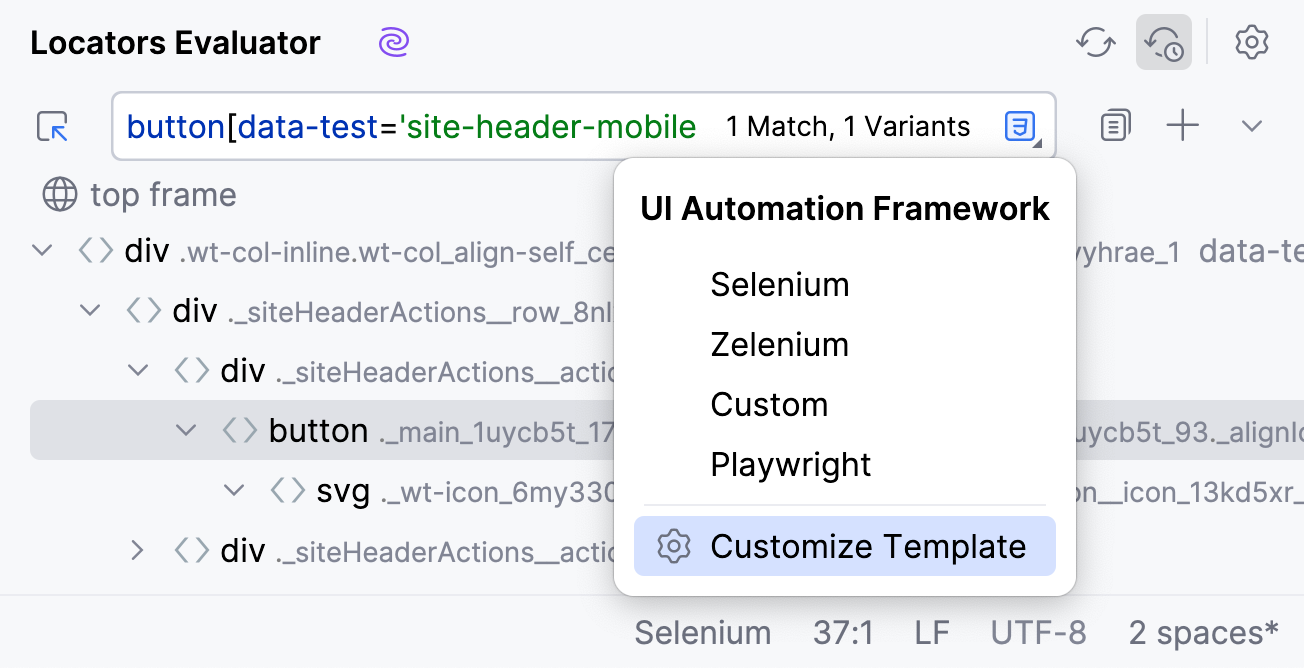Viewport: 1304px width, 668px height.
Task: Open the dropdown chevron next to the plus icon
Action: click(x=1251, y=126)
